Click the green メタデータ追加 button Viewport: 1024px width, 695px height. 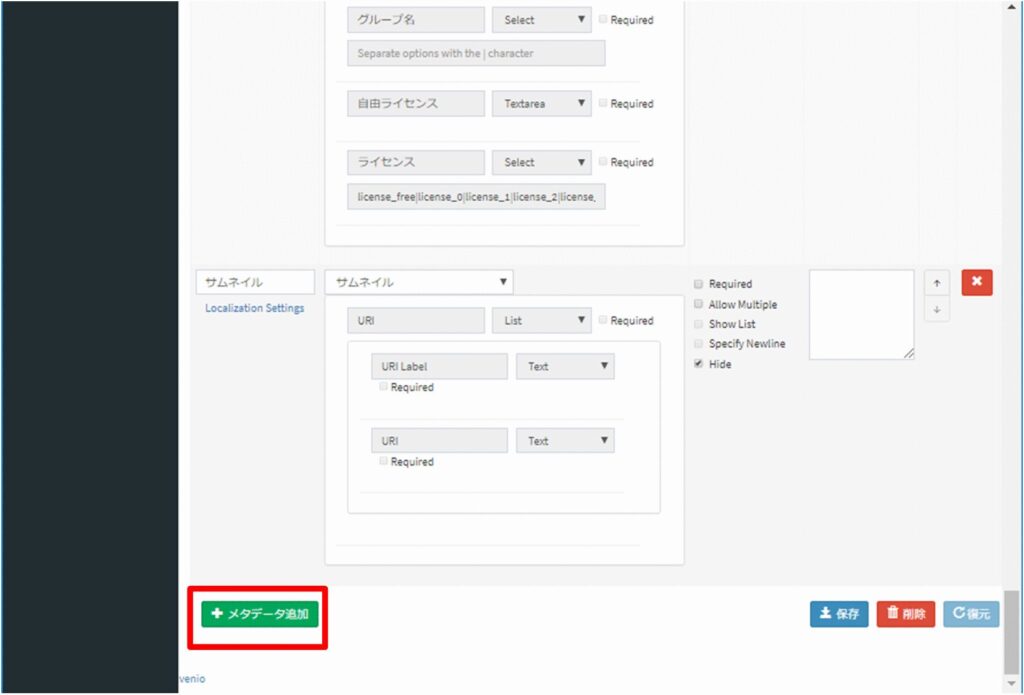[260, 614]
